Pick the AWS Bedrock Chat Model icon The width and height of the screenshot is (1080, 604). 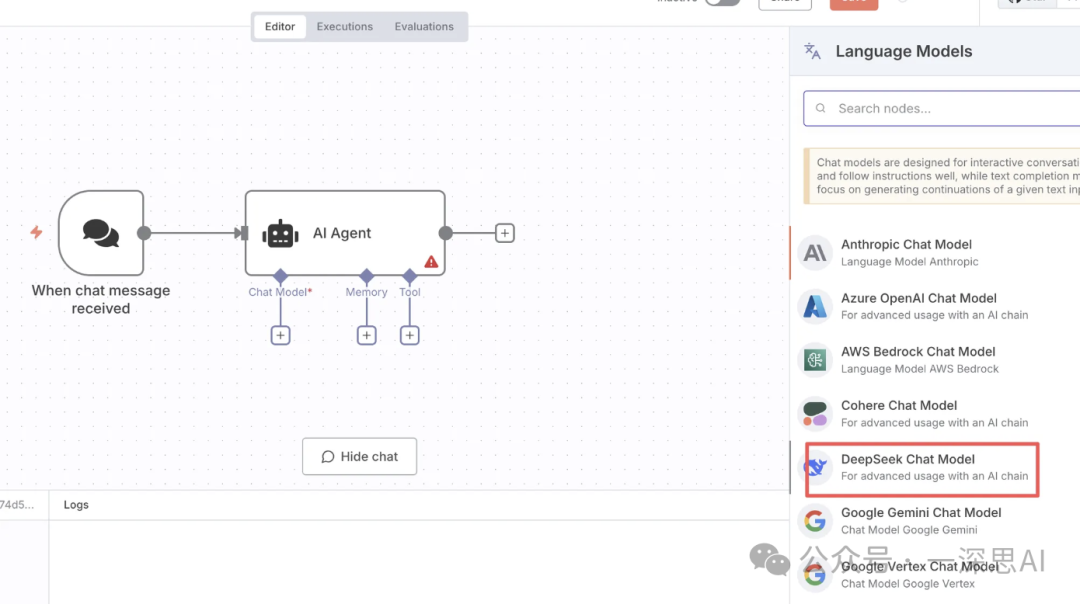point(816,360)
